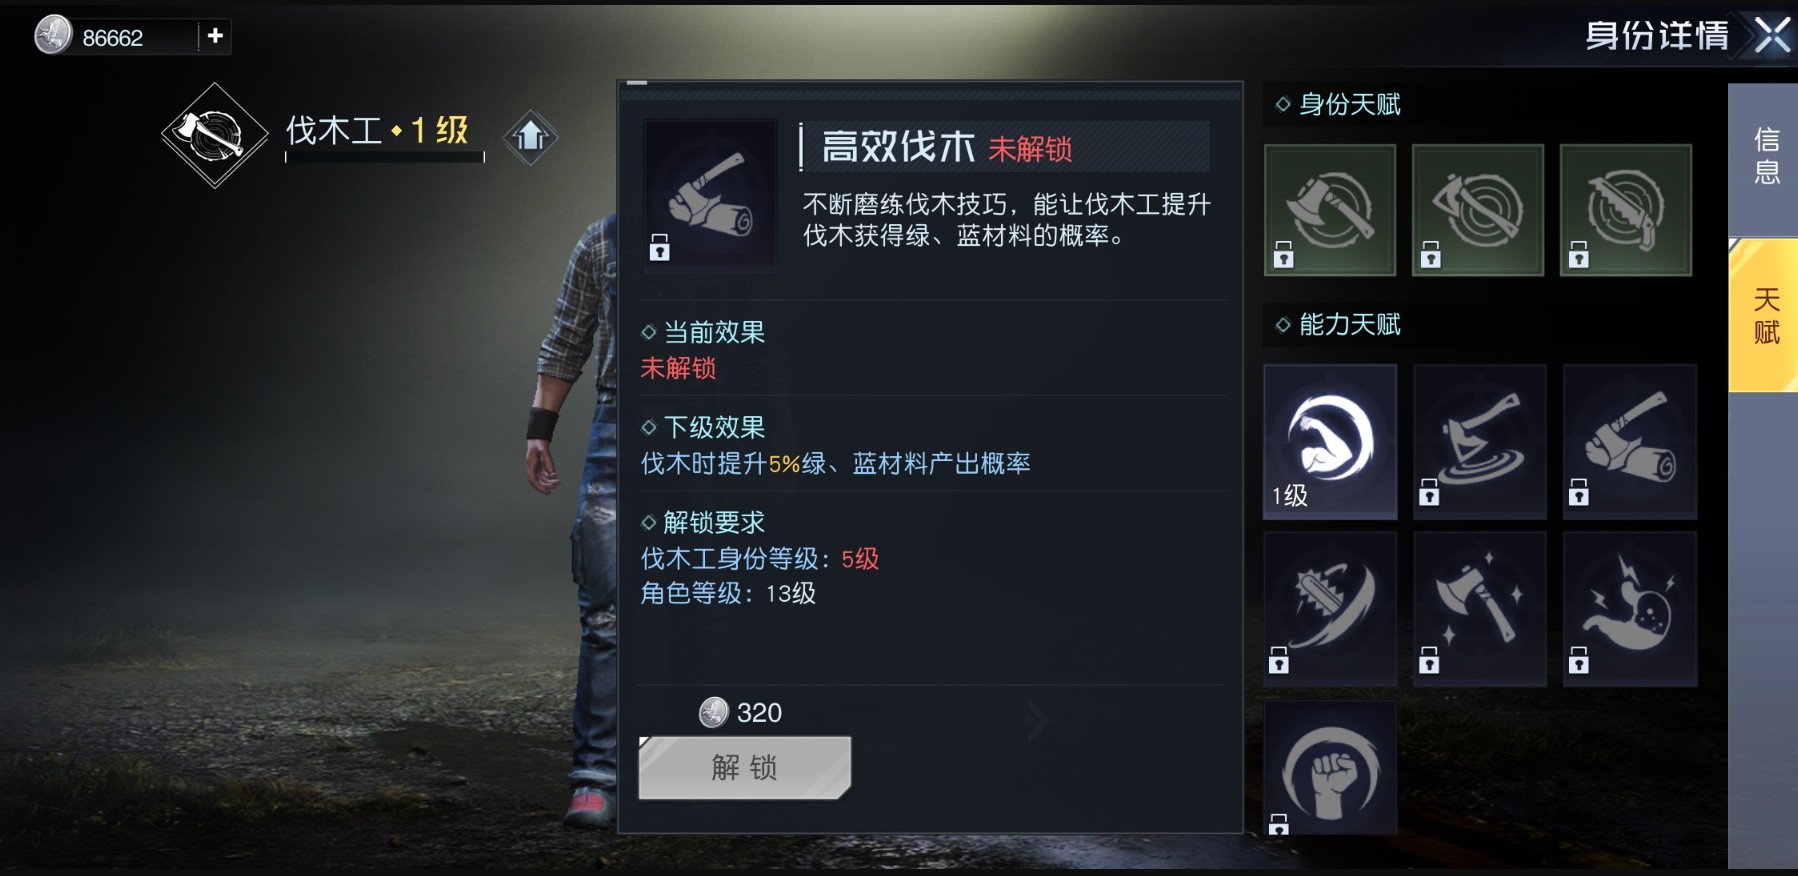Upgrade identity level with the arrow icon
The height and width of the screenshot is (876, 1798).
click(530, 136)
